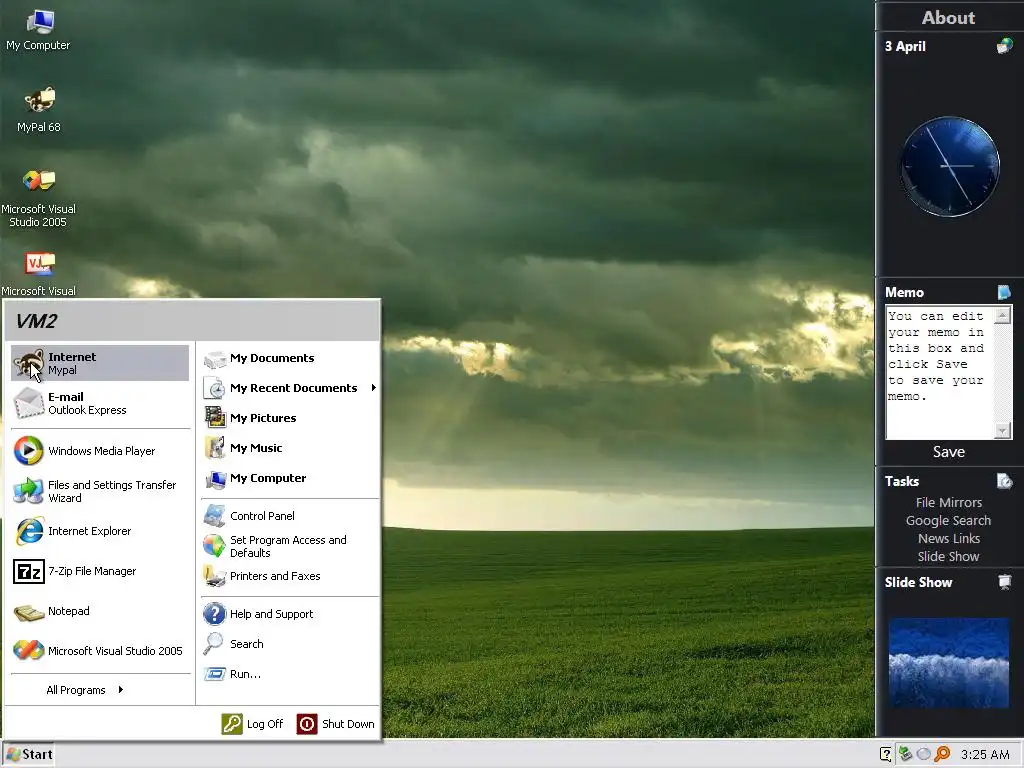Click the memo scrollbar up arrow
Screen dimensions: 1024x768
click(1002, 315)
